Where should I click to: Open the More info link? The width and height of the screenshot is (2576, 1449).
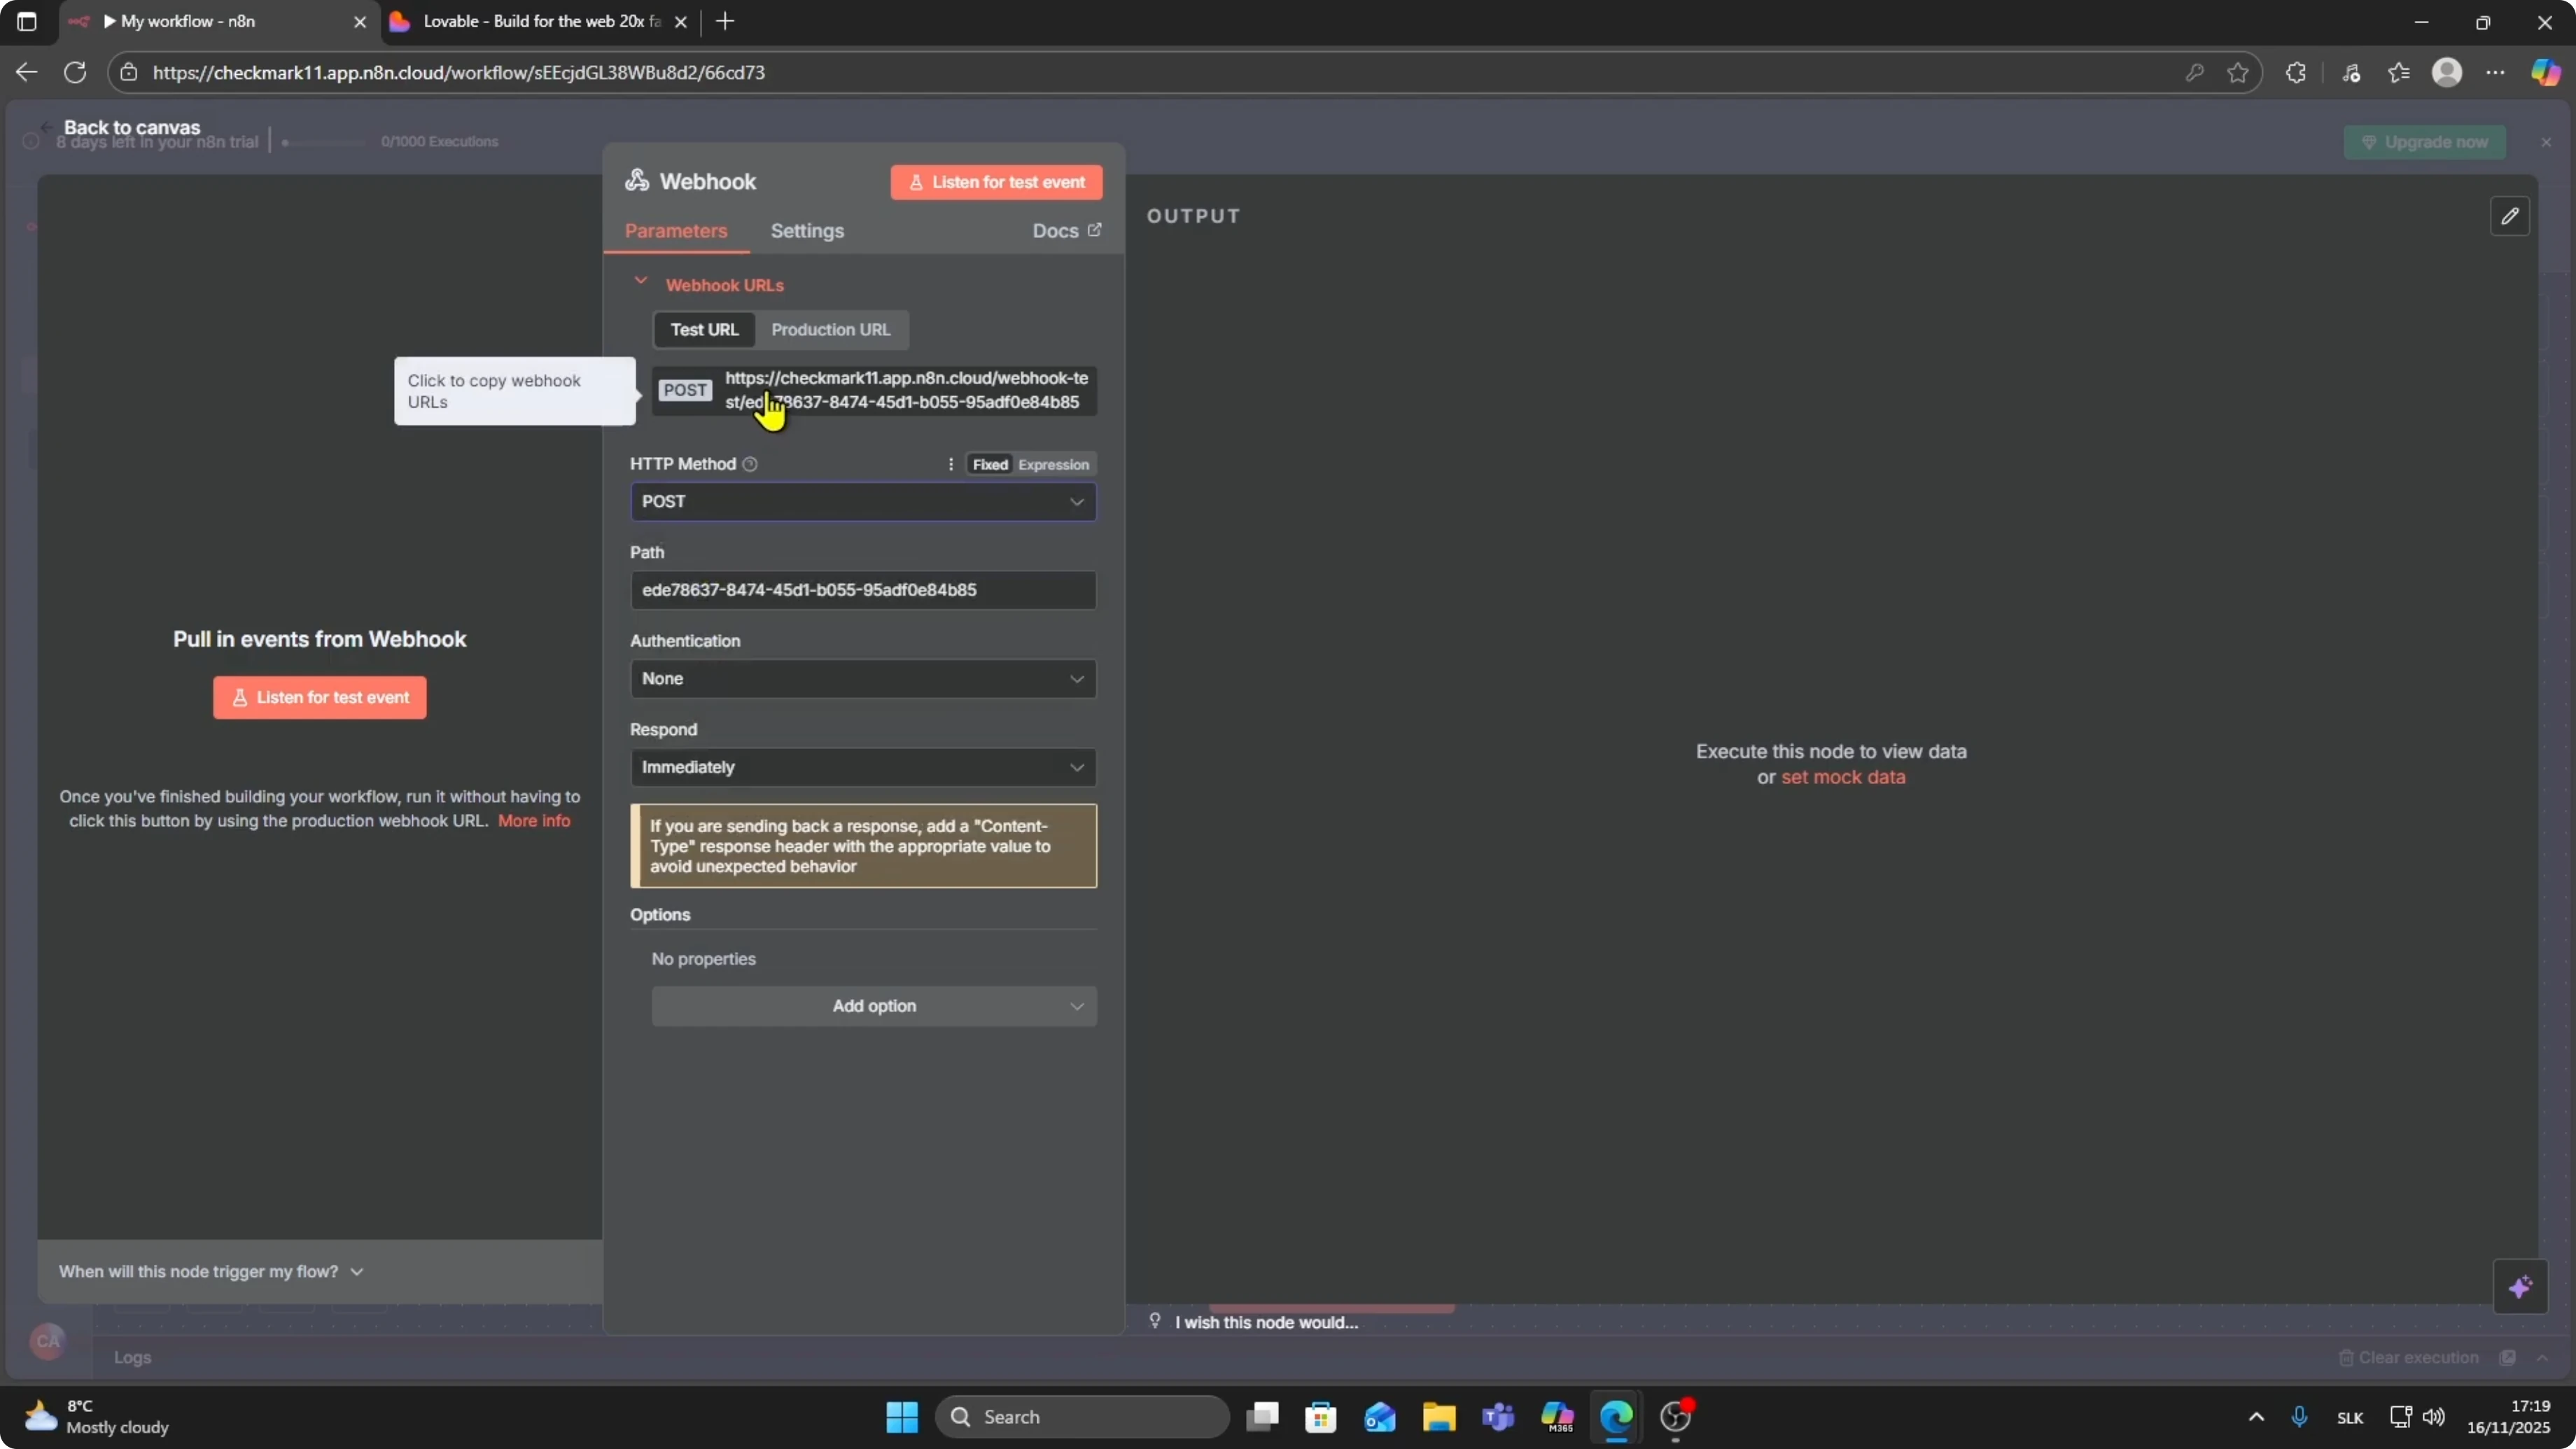point(534,821)
